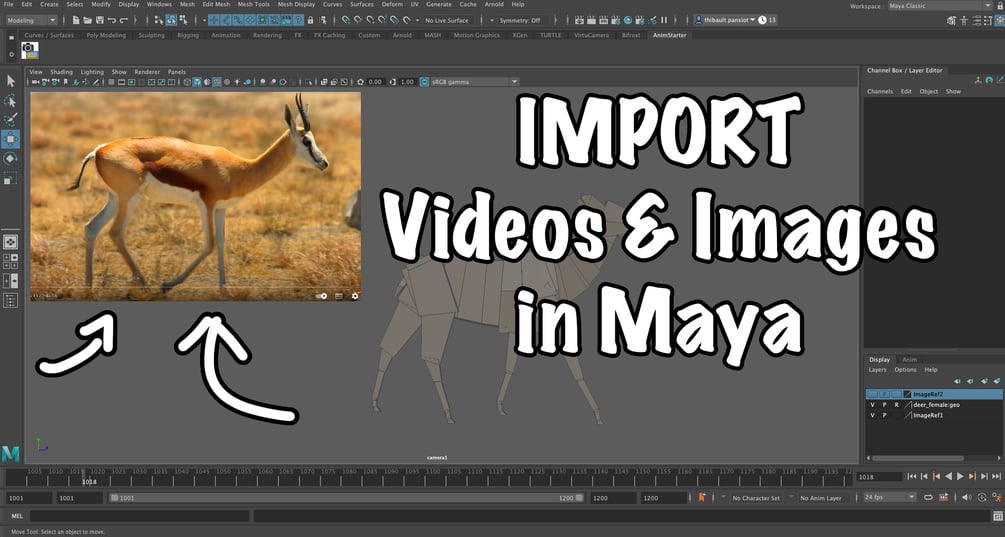
Task: Click the Select Camera viewport icon
Action: coord(35,82)
